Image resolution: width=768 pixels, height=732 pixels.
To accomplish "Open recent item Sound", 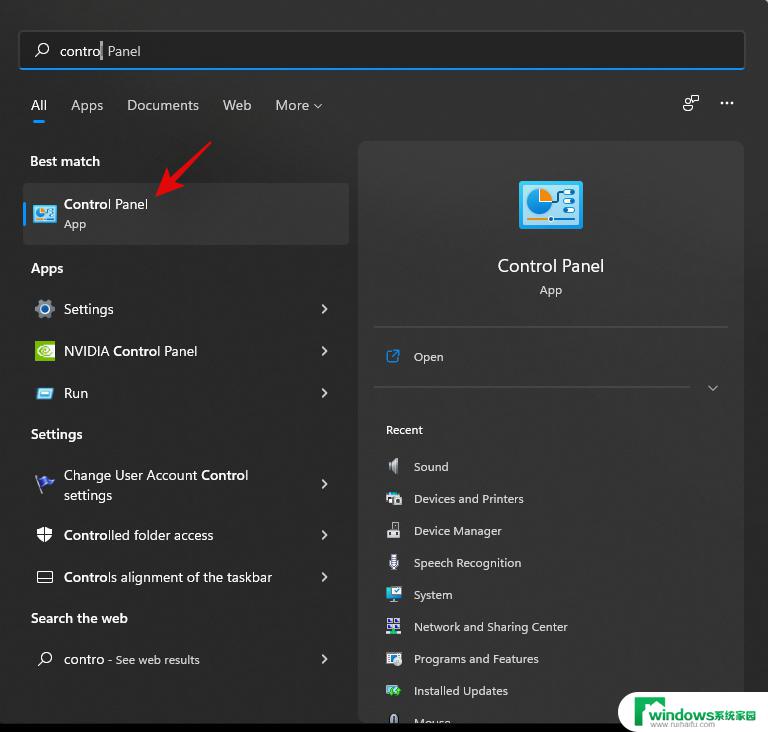I will (431, 466).
